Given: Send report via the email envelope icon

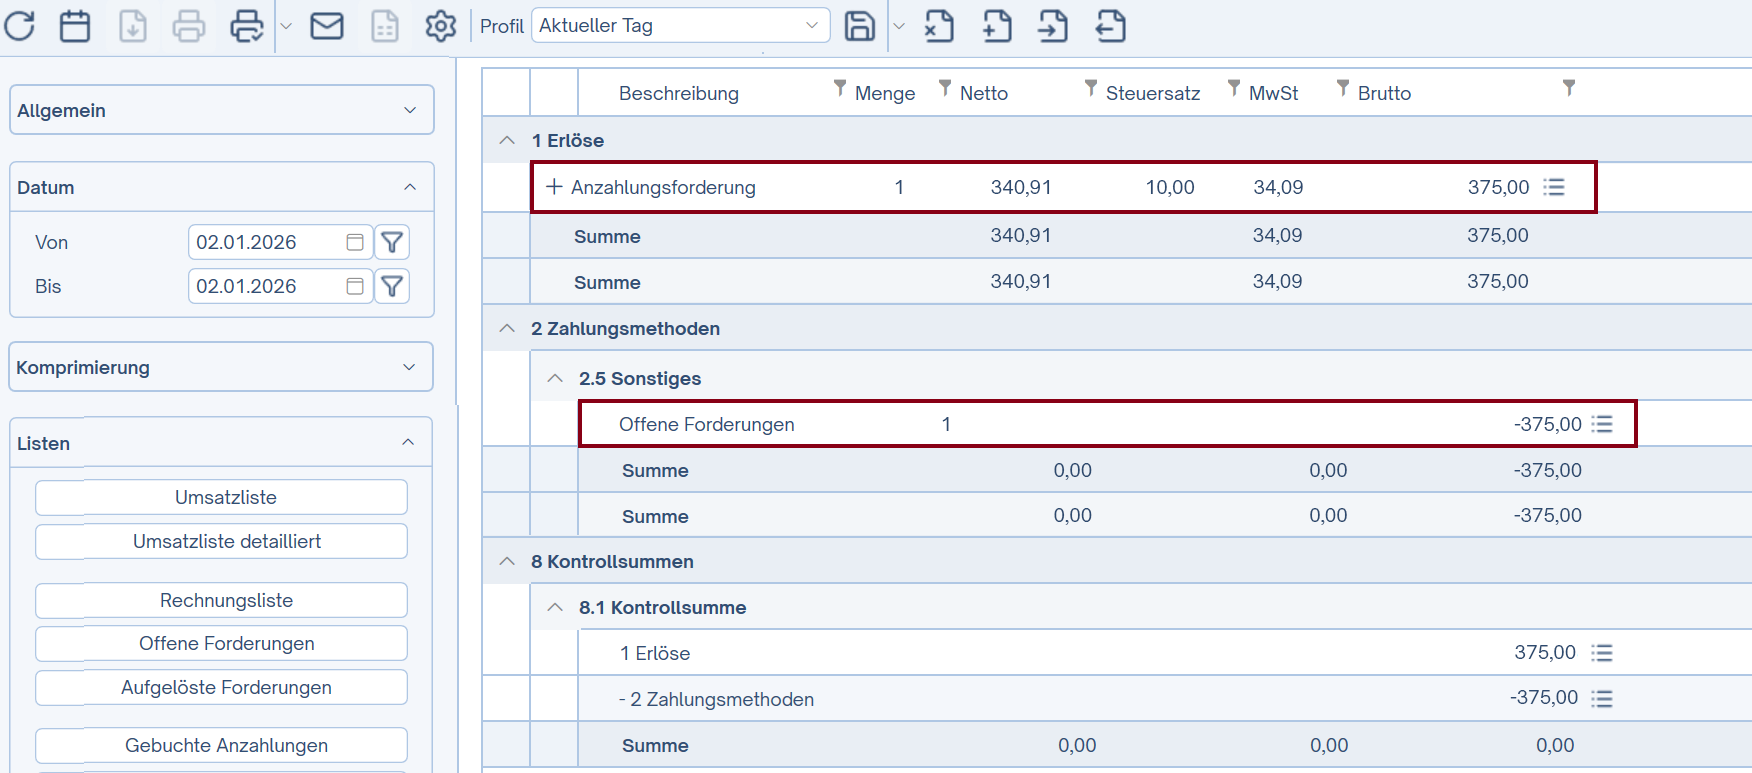Looking at the screenshot, I should pos(327,26).
